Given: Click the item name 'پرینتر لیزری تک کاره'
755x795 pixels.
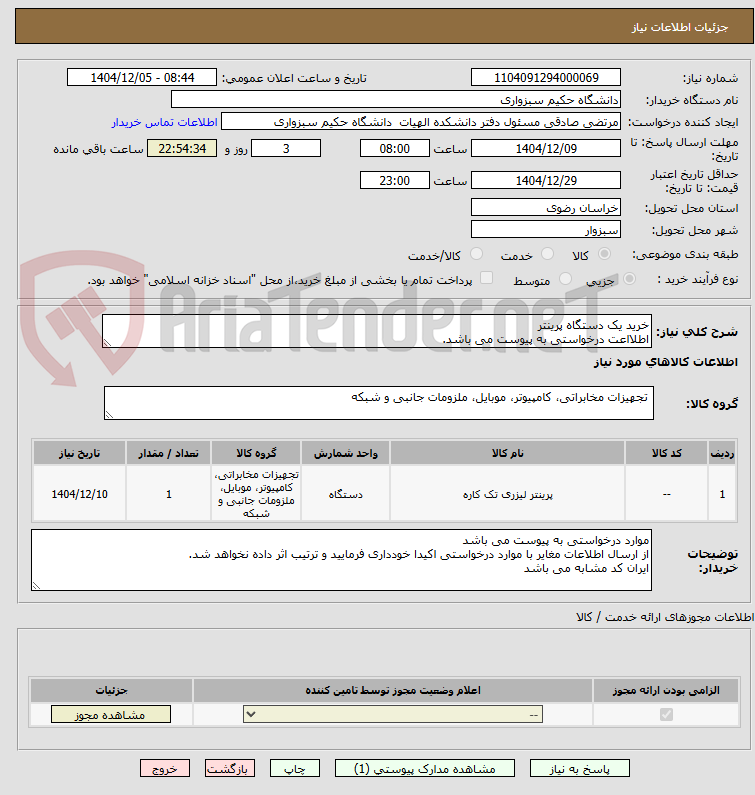Looking at the screenshot, I should 507,494.
